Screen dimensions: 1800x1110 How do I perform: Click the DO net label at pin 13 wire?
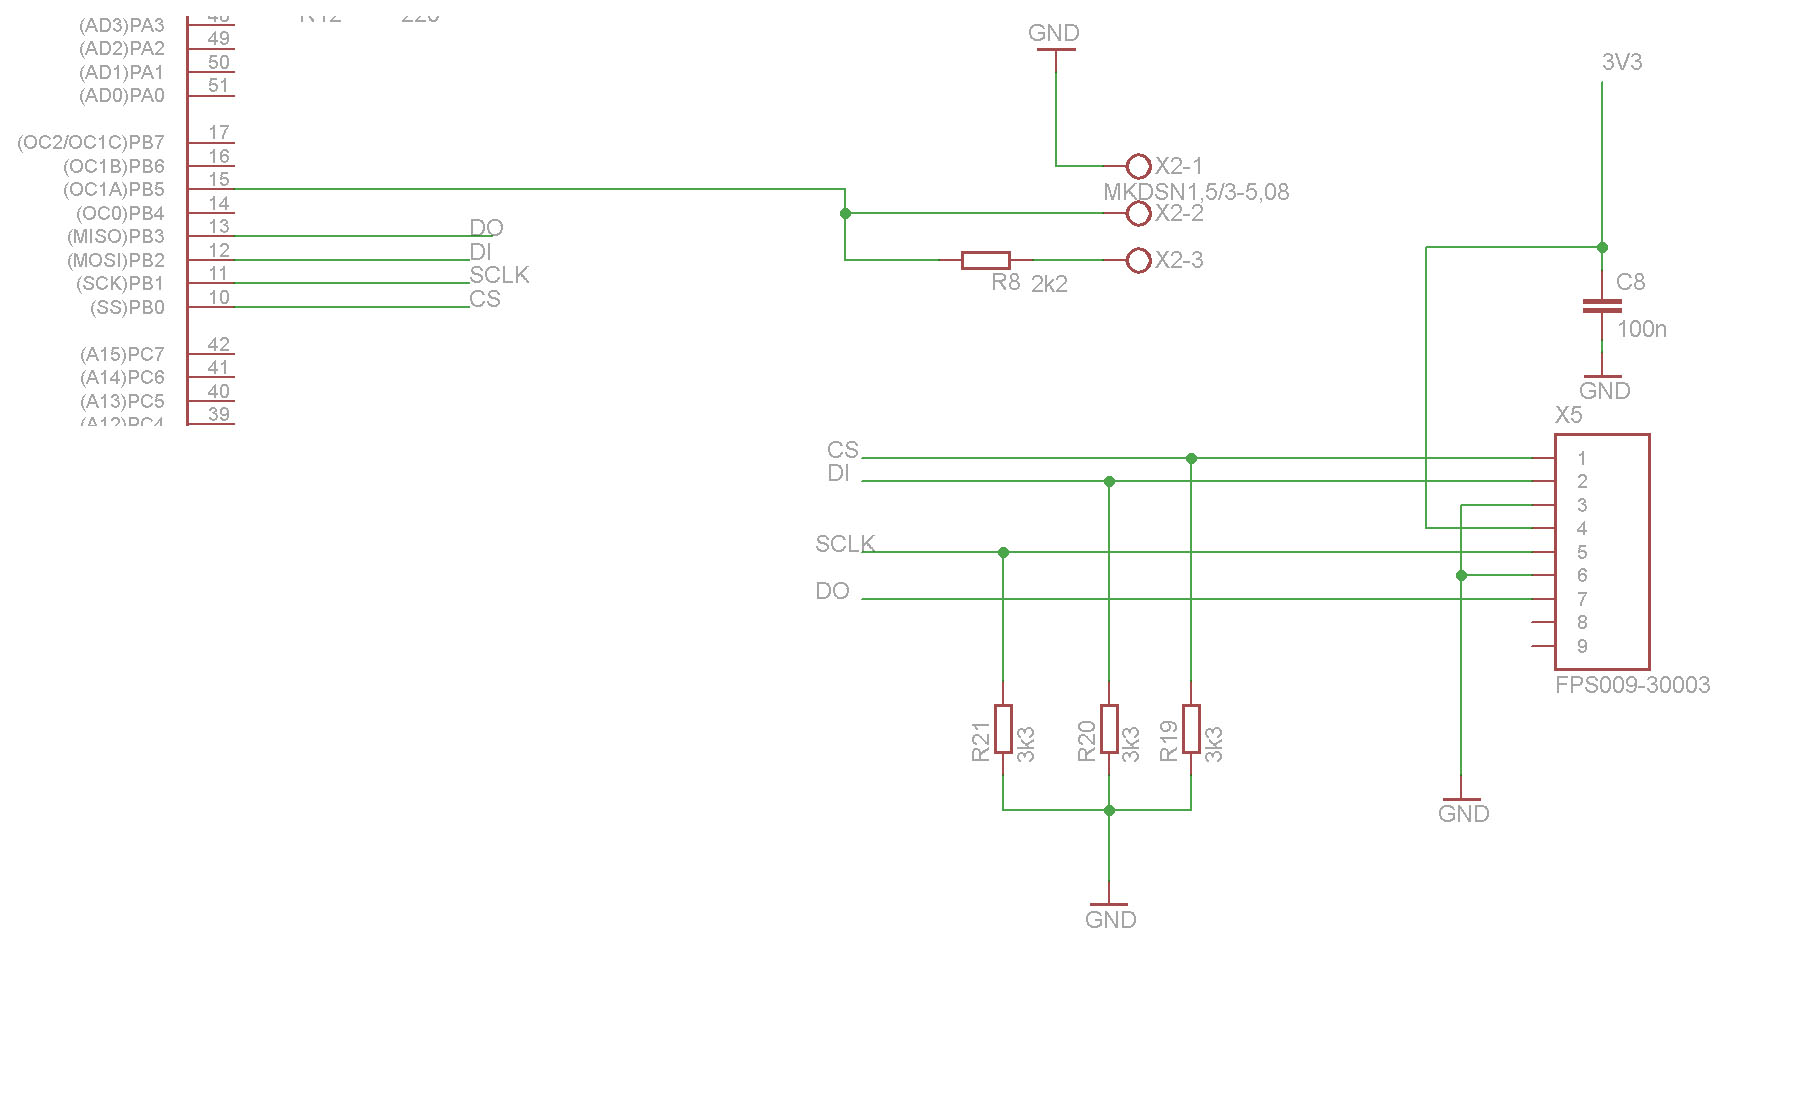[487, 228]
